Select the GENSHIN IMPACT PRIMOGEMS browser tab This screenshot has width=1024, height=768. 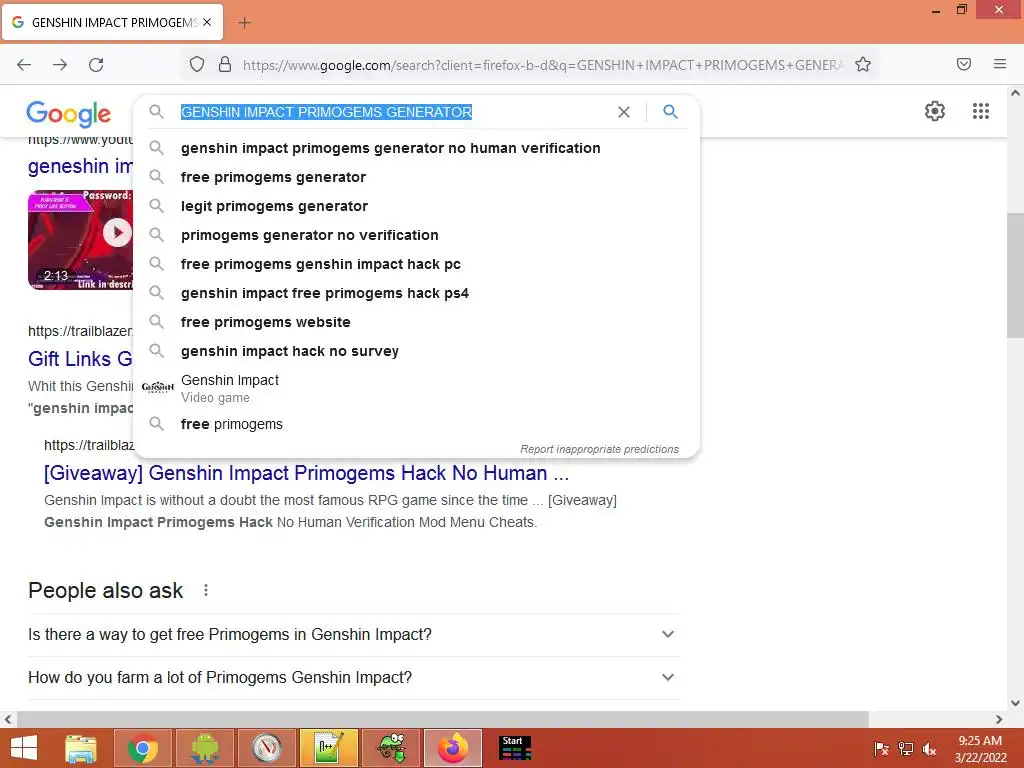point(112,22)
